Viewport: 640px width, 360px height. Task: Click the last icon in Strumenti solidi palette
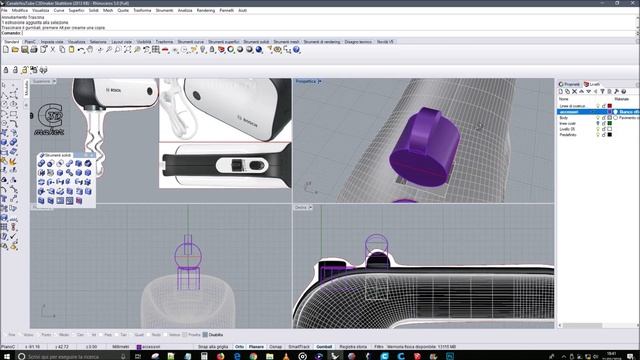[x=79, y=200]
